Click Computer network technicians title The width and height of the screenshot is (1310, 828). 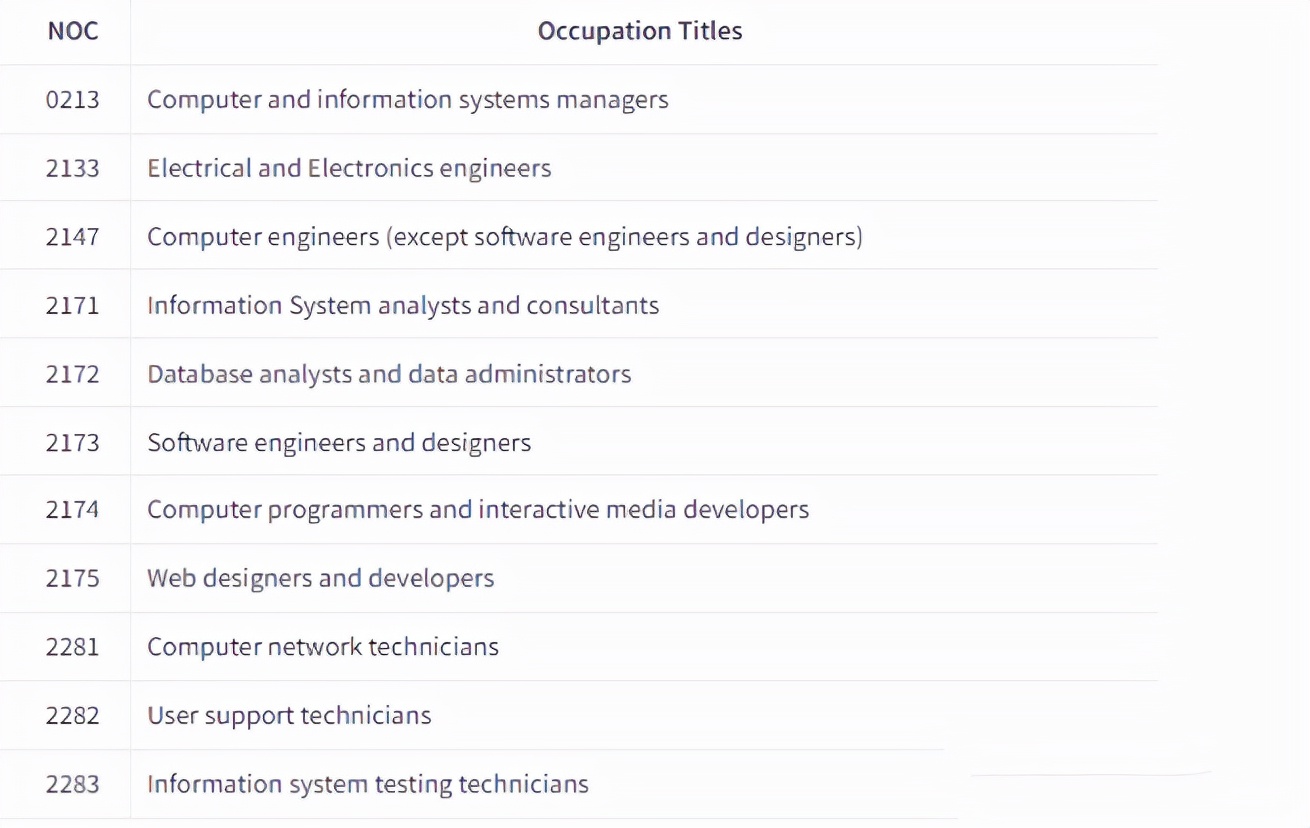(322, 647)
